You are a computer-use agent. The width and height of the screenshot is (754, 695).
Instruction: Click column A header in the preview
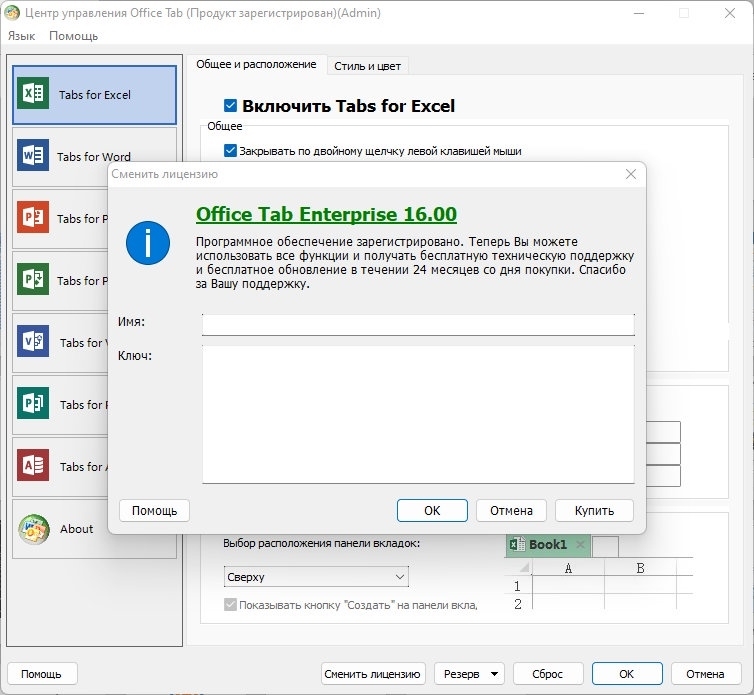pyautogui.click(x=568, y=569)
